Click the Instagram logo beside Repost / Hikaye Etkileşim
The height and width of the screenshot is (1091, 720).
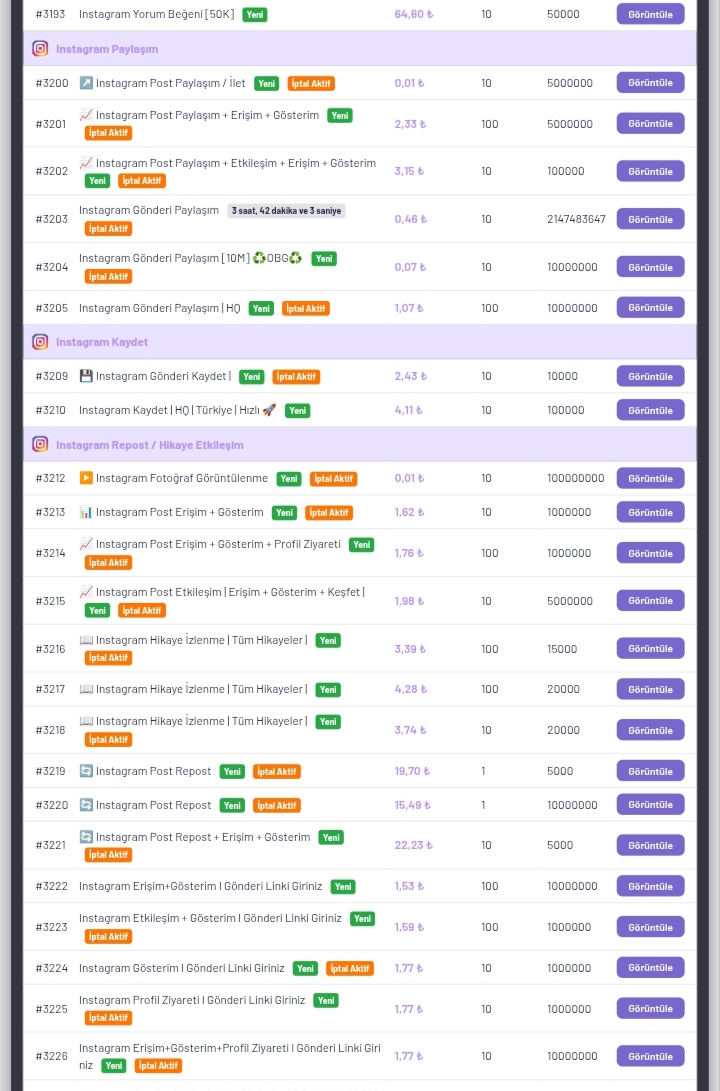click(40, 444)
